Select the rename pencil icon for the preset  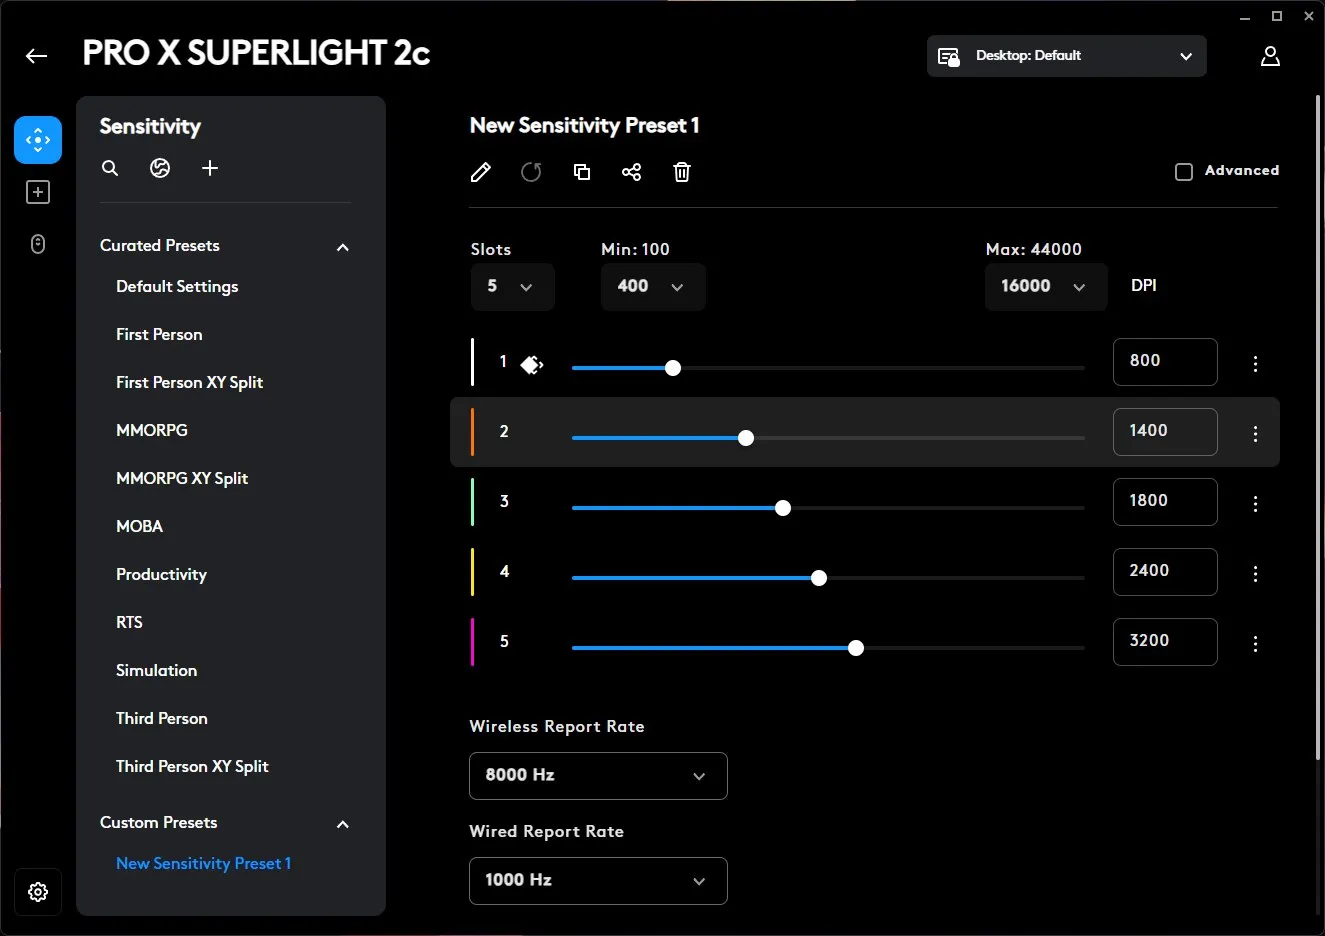tap(481, 172)
